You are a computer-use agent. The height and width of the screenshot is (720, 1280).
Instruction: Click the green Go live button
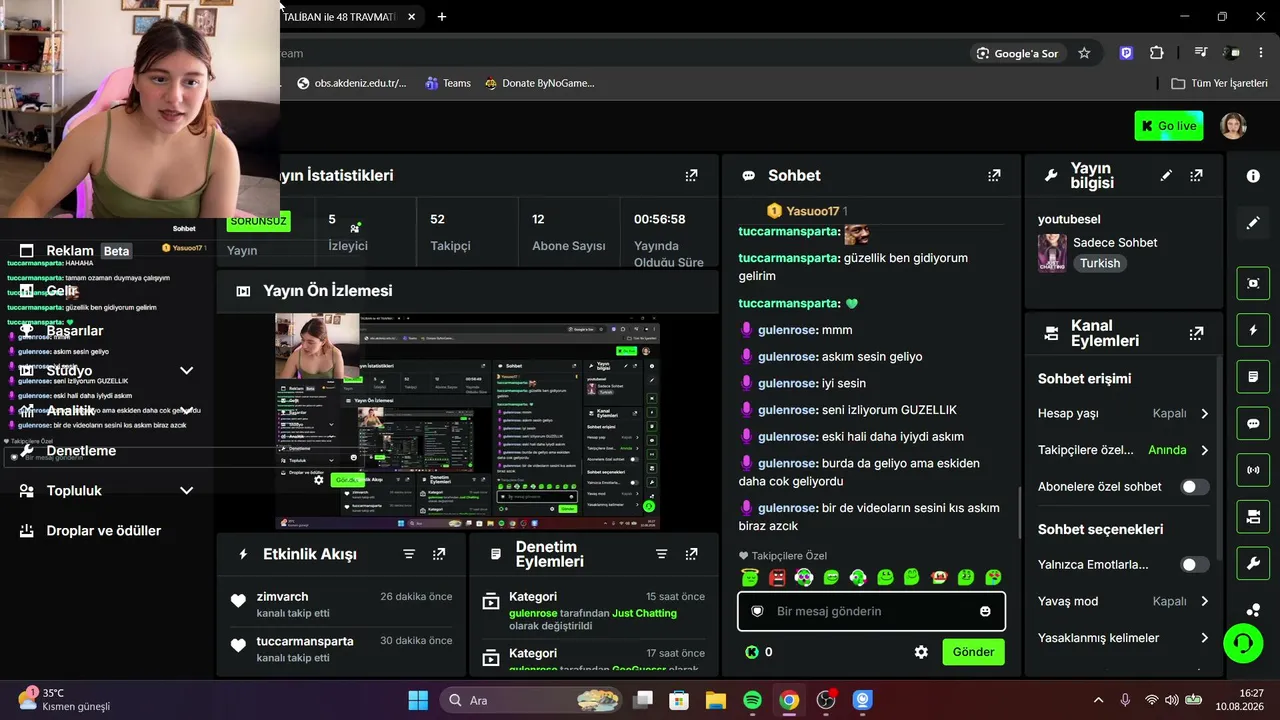point(1169,126)
